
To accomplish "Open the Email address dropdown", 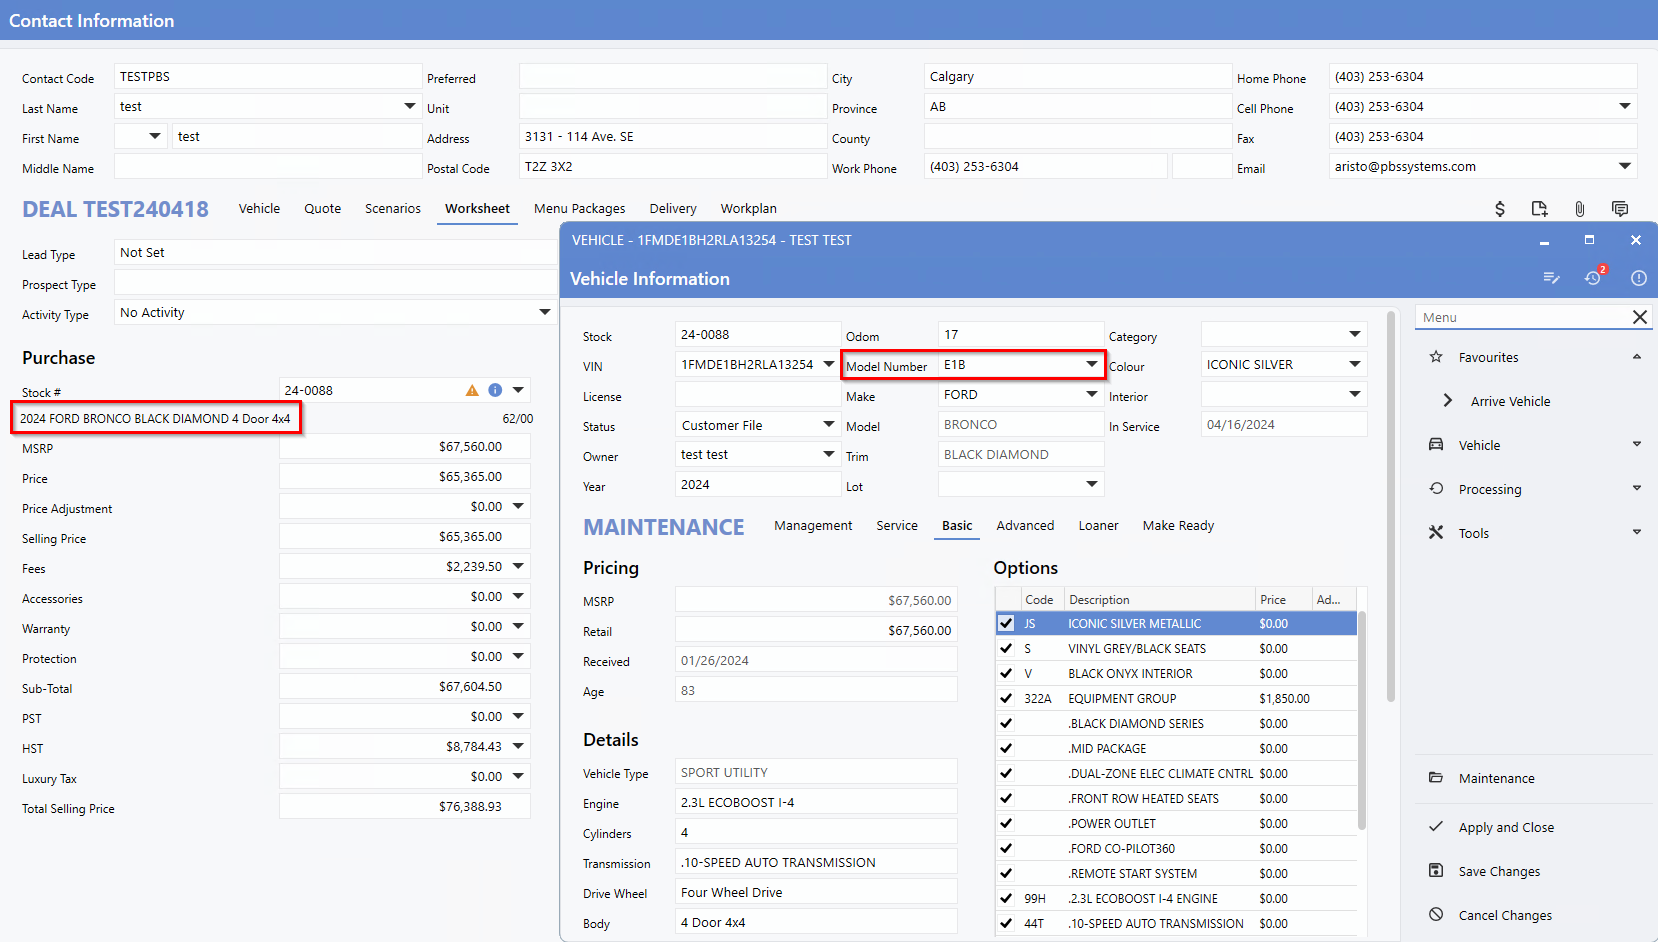I will (1624, 166).
